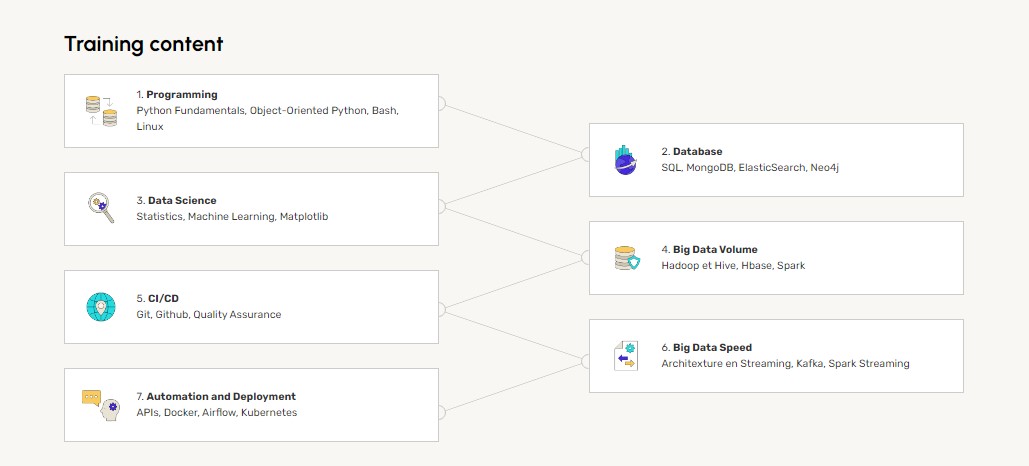
Task: Click the Programming database servers icon
Action: tap(101, 110)
